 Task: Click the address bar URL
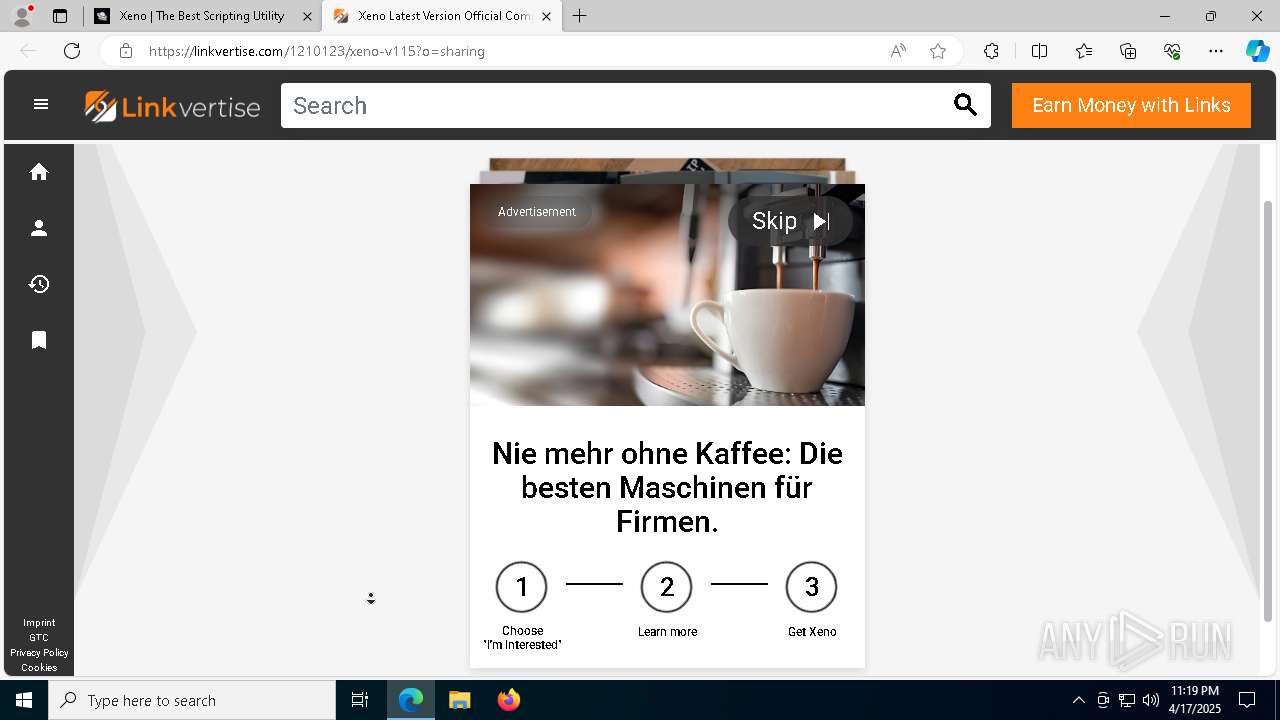point(317,51)
